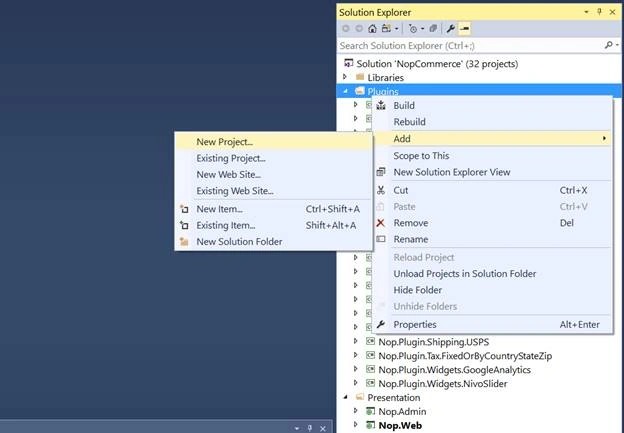Screen dimensions: 624x433
Task: Click the Back navigation icon in Solution Explorer toolbar
Action: point(345,29)
